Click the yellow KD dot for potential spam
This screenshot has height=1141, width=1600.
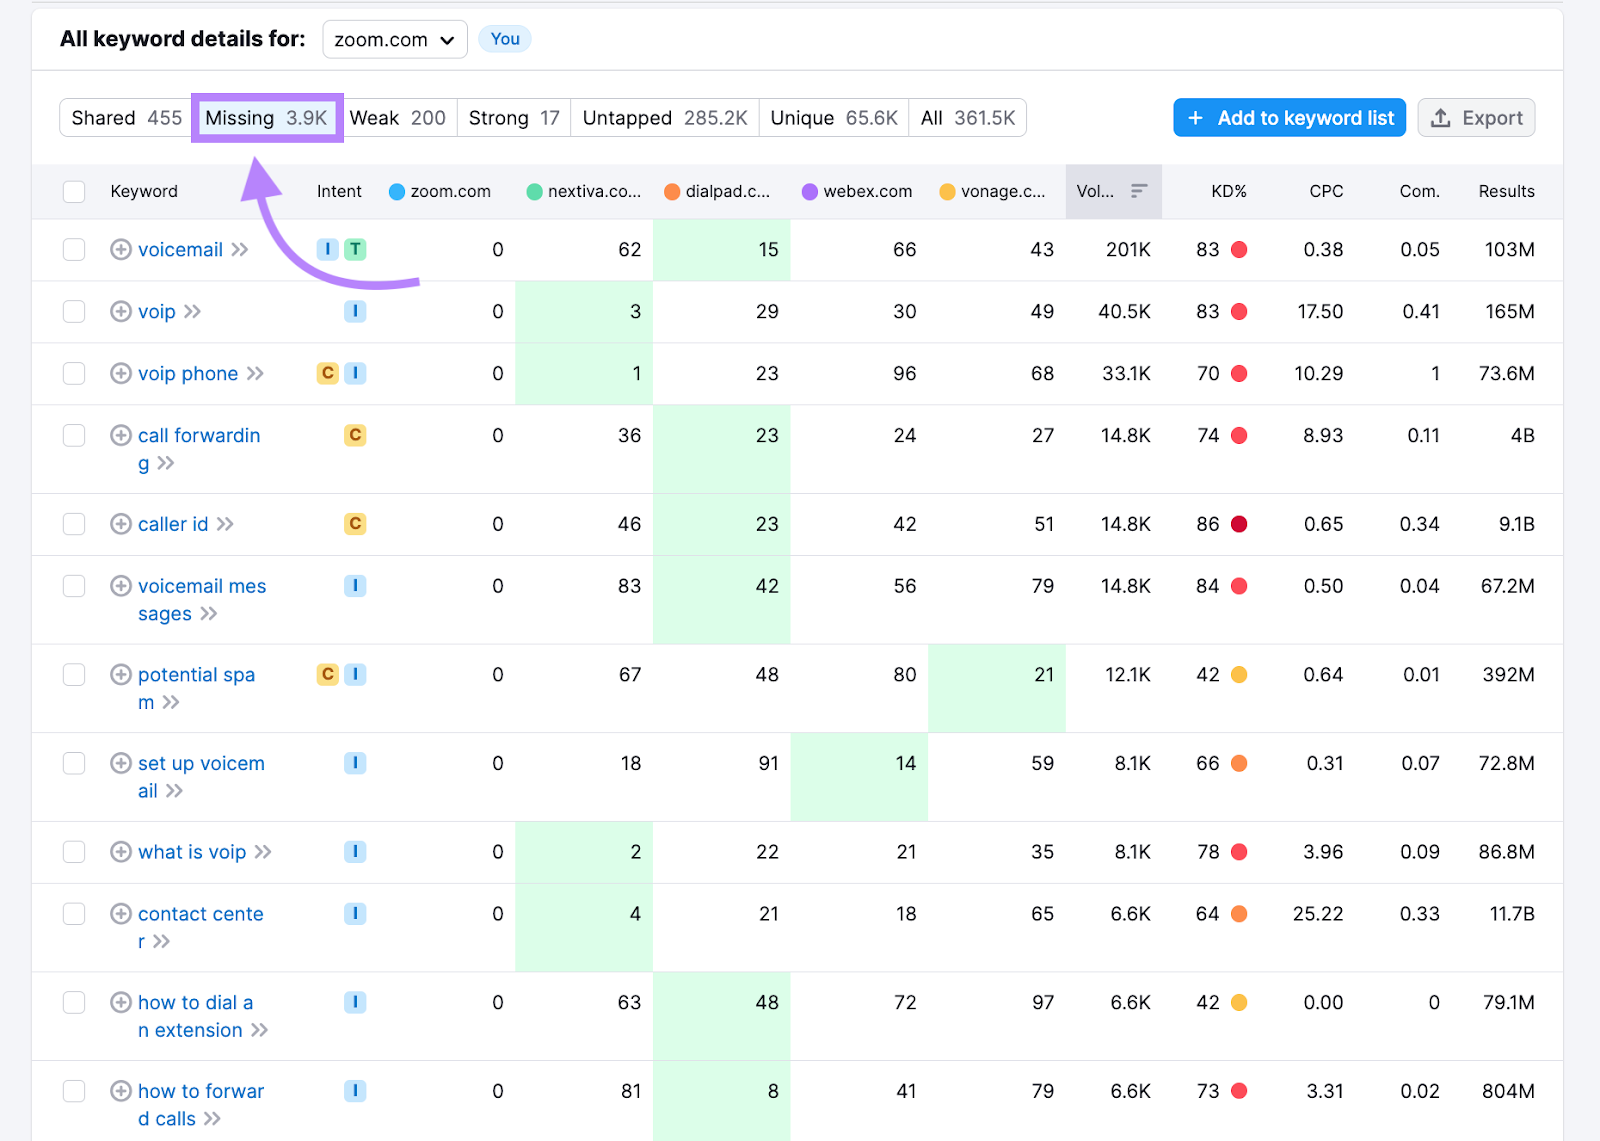click(x=1239, y=674)
